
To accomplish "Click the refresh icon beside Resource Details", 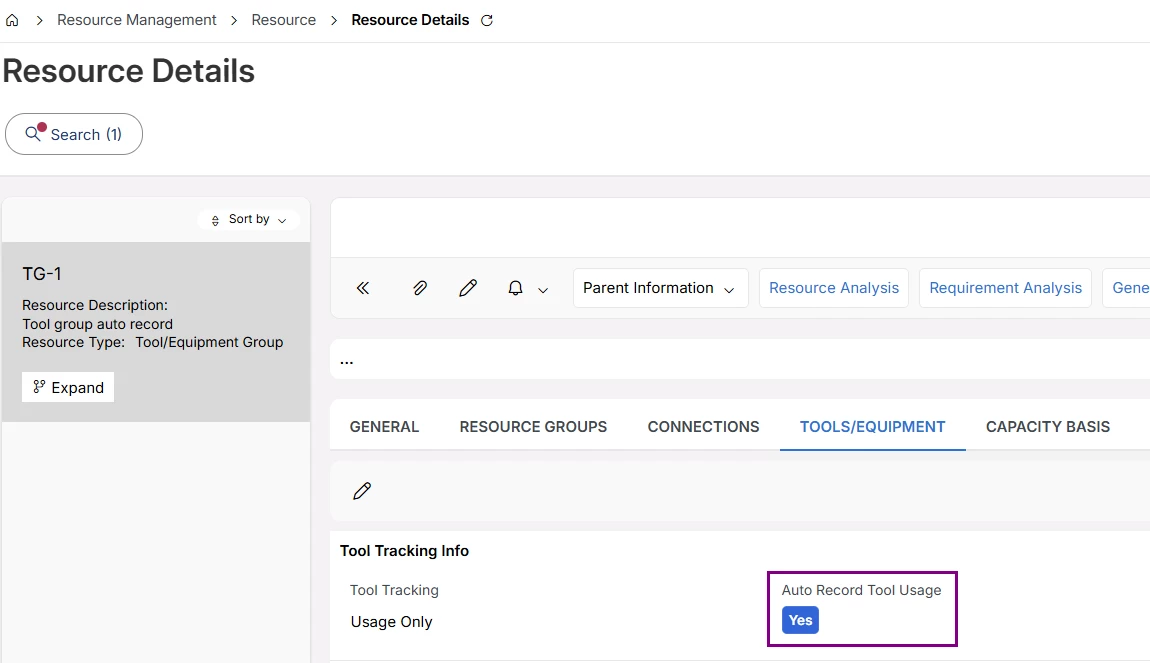I will click(x=487, y=20).
